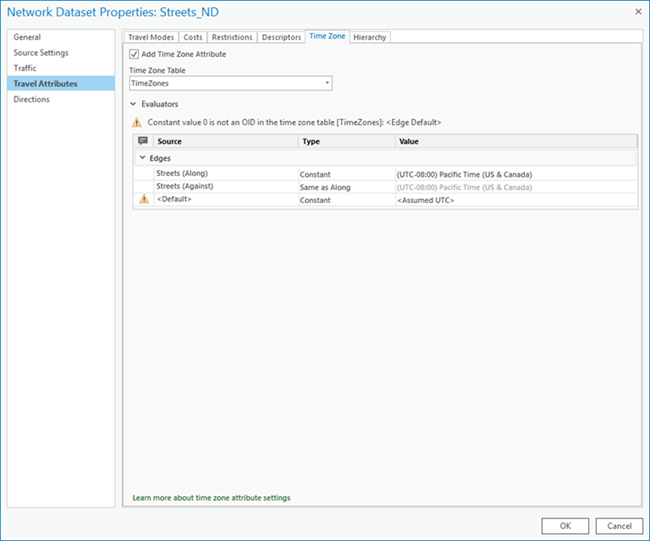Screen dimensions: 650x541
Task: Collapse the Edges group
Action: [x=142, y=158]
